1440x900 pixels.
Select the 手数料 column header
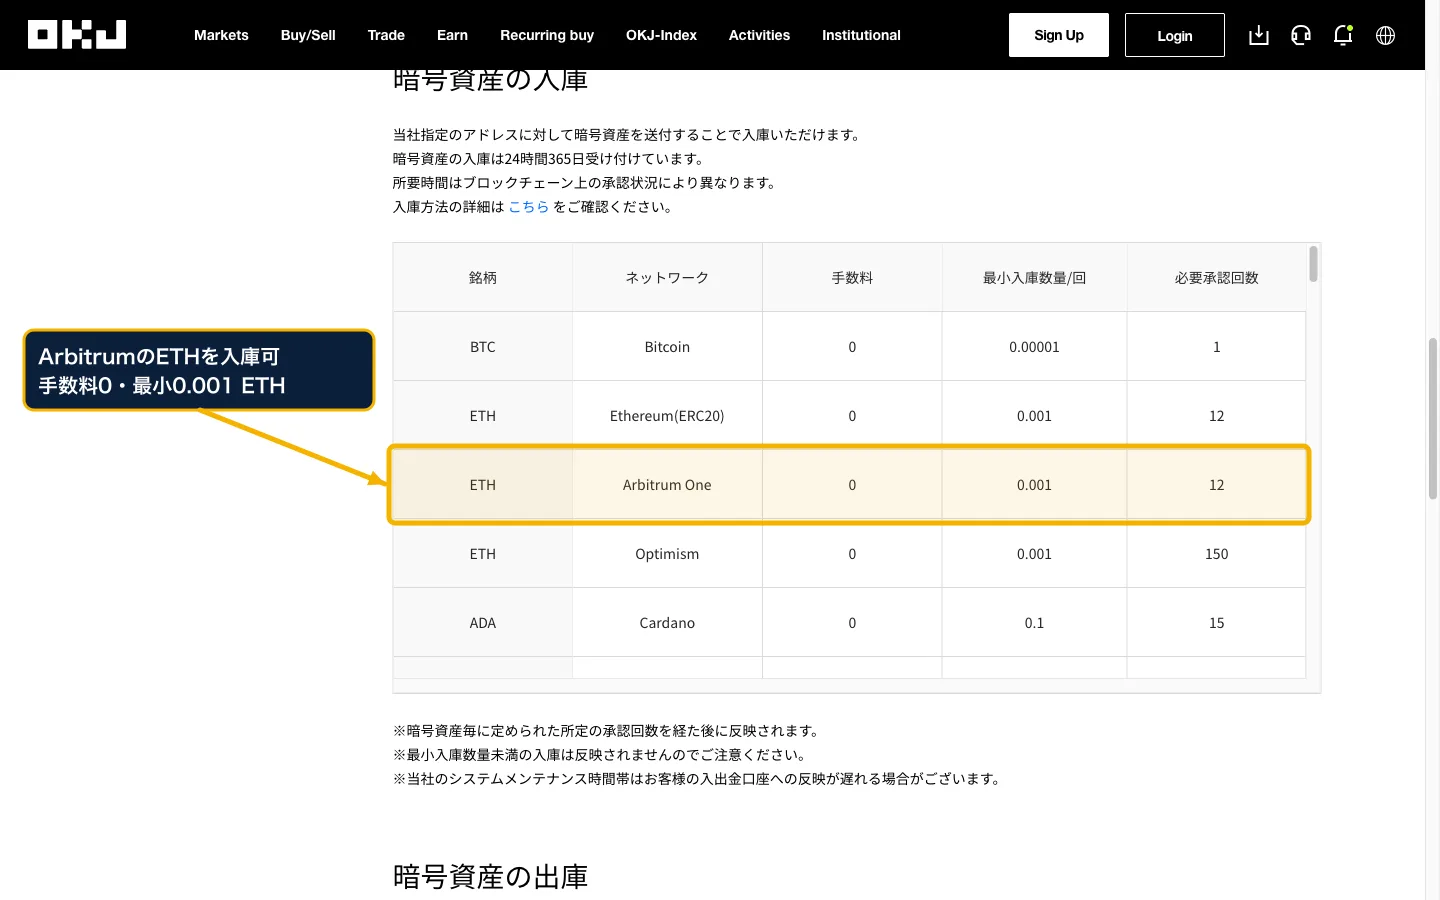(x=852, y=278)
